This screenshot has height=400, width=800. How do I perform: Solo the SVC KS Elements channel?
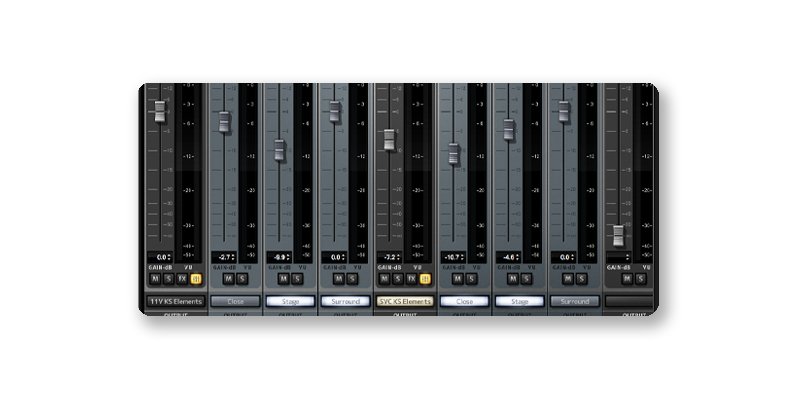[397, 279]
